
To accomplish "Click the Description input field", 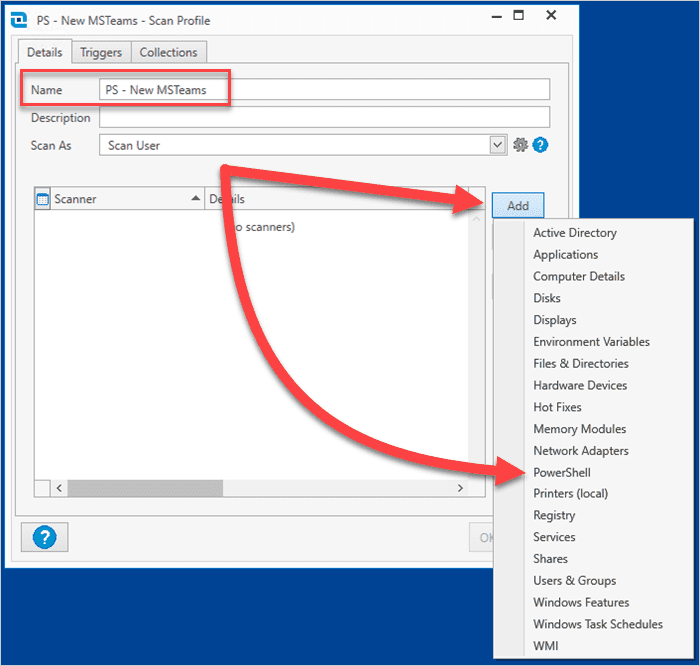I will tap(325, 117).
